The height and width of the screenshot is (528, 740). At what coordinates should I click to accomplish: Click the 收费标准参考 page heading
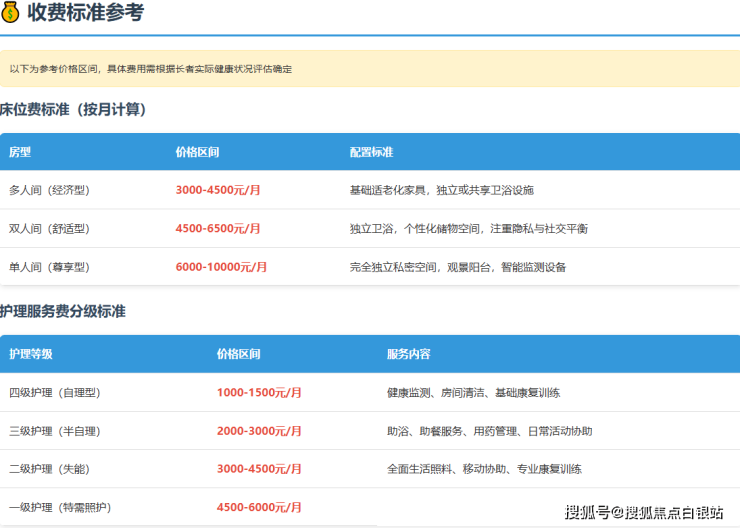85,13
